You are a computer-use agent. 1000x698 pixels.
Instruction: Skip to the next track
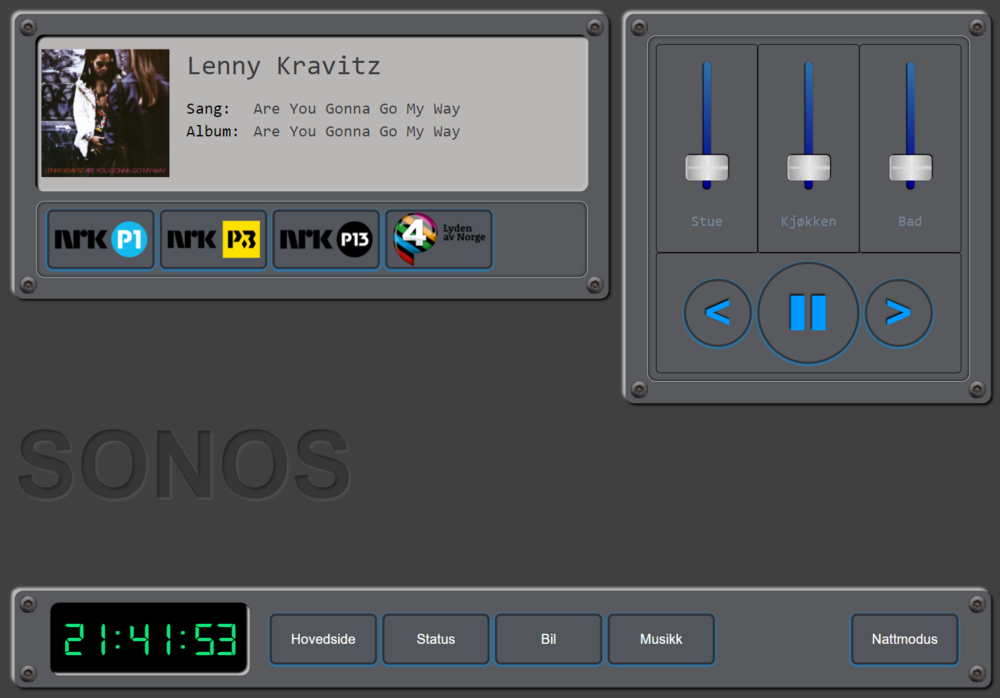tap(898, 313)
